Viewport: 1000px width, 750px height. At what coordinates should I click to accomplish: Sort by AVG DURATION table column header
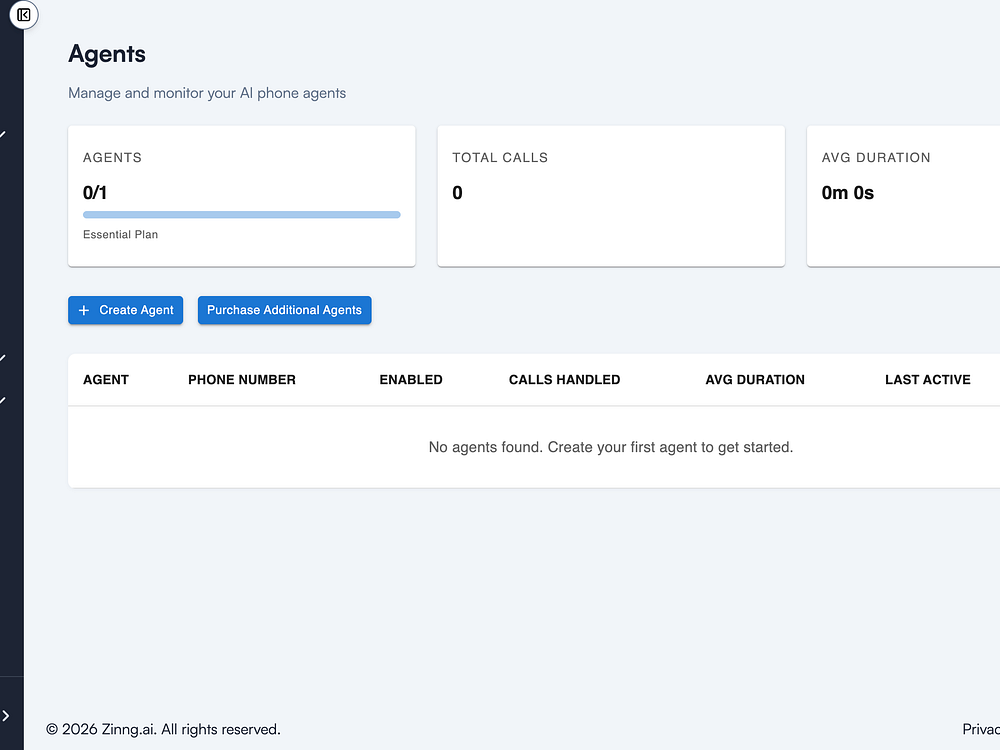point(755,379)
